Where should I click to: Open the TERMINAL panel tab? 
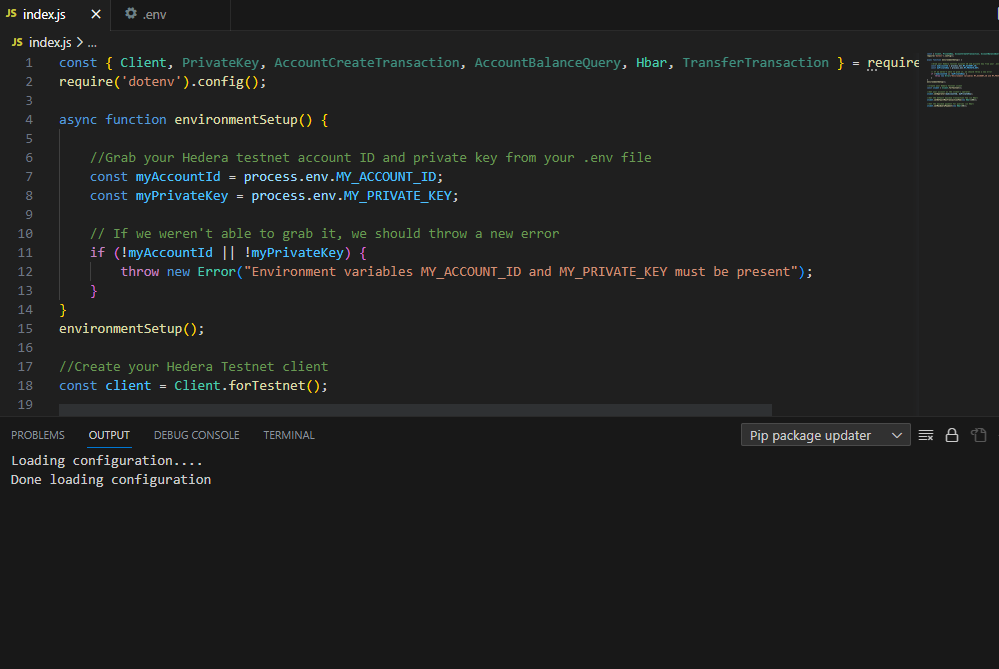pyautogui.click(x=288, y=434)
